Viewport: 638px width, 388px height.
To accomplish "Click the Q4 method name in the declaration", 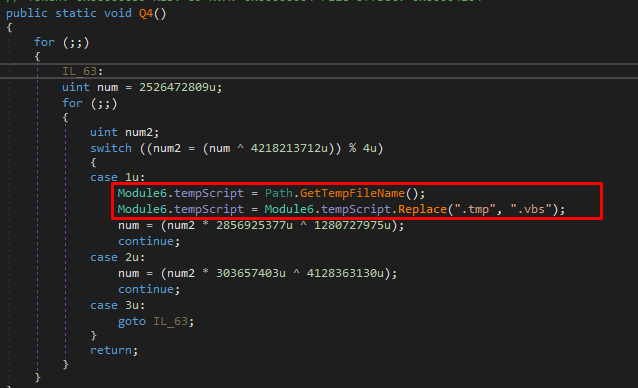I will click(146, 13).
